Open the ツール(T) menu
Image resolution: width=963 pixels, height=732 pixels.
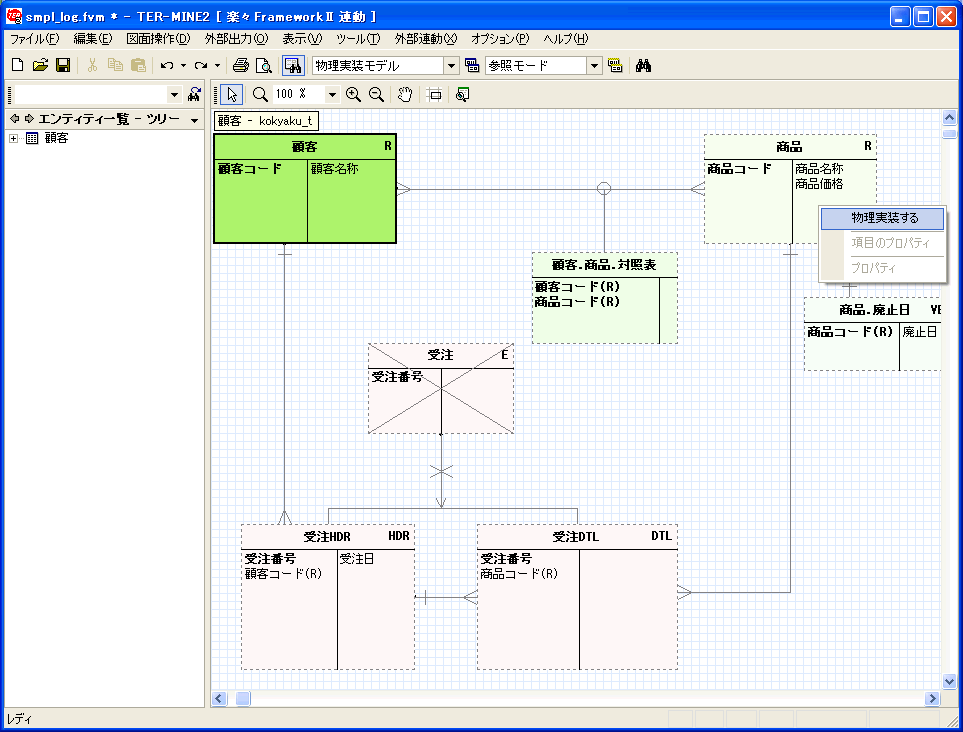[358, 39]
